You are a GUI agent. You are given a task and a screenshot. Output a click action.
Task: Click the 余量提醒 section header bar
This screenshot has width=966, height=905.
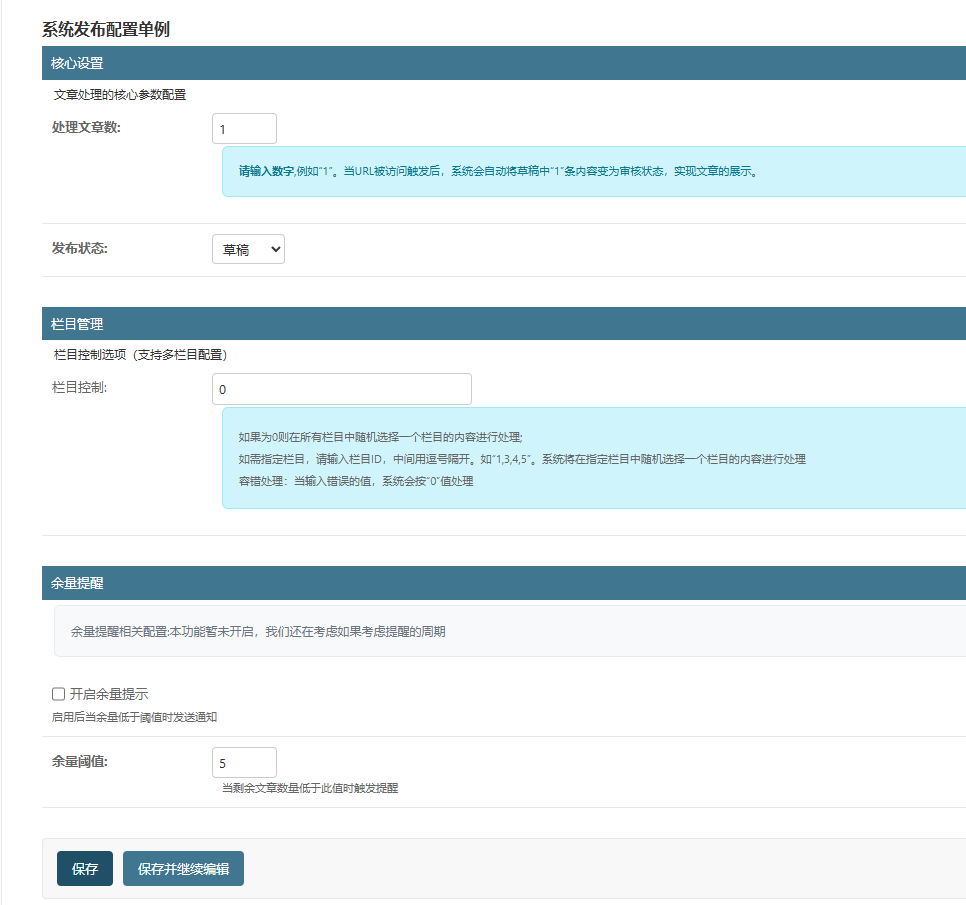pyautogui.click(x=77, y=583)
